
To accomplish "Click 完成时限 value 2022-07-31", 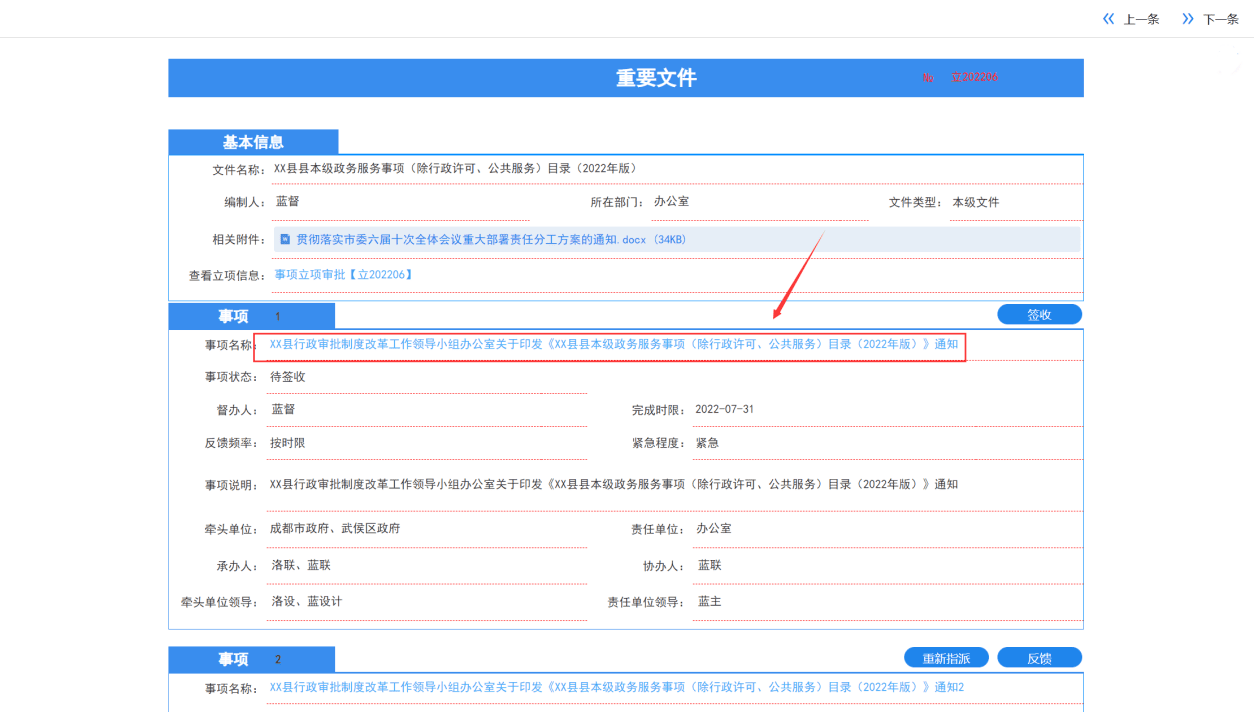I will coord(724,410).
